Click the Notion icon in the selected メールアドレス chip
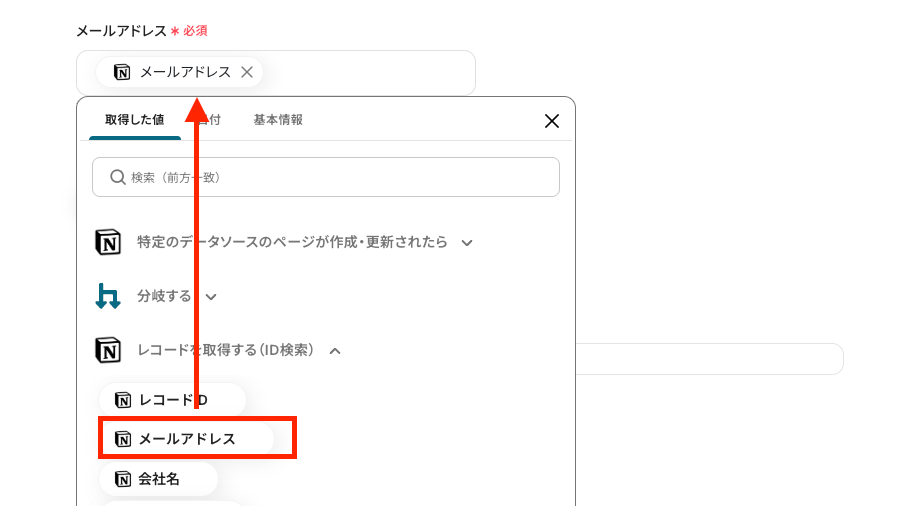Screen dimensions: 908x506 [x=122, y=72]
